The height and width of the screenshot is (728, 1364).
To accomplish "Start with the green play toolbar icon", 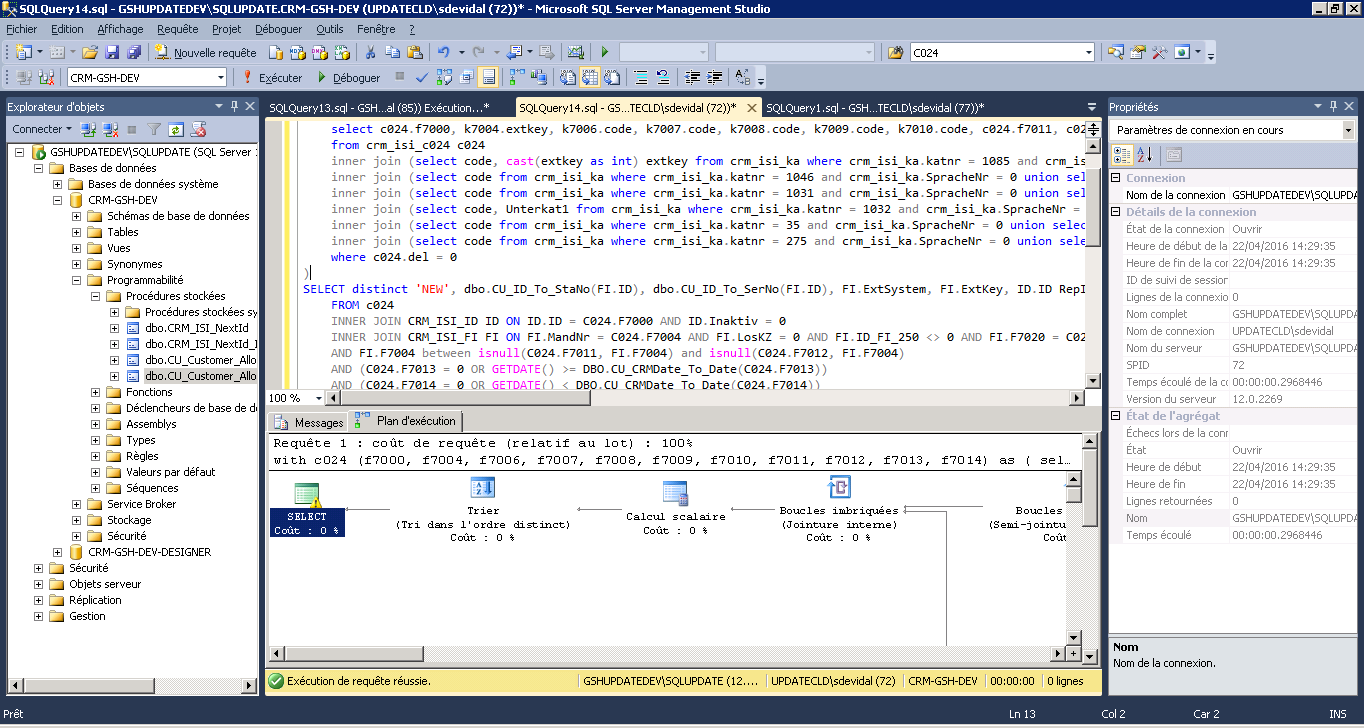I will pyautogui.click(x=604, y=52).
